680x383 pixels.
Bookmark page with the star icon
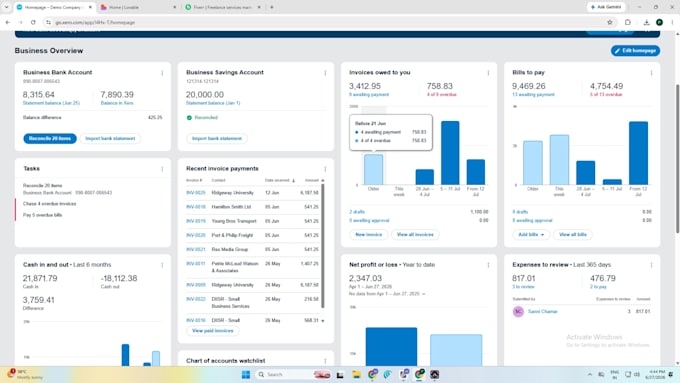coord(610,22)
